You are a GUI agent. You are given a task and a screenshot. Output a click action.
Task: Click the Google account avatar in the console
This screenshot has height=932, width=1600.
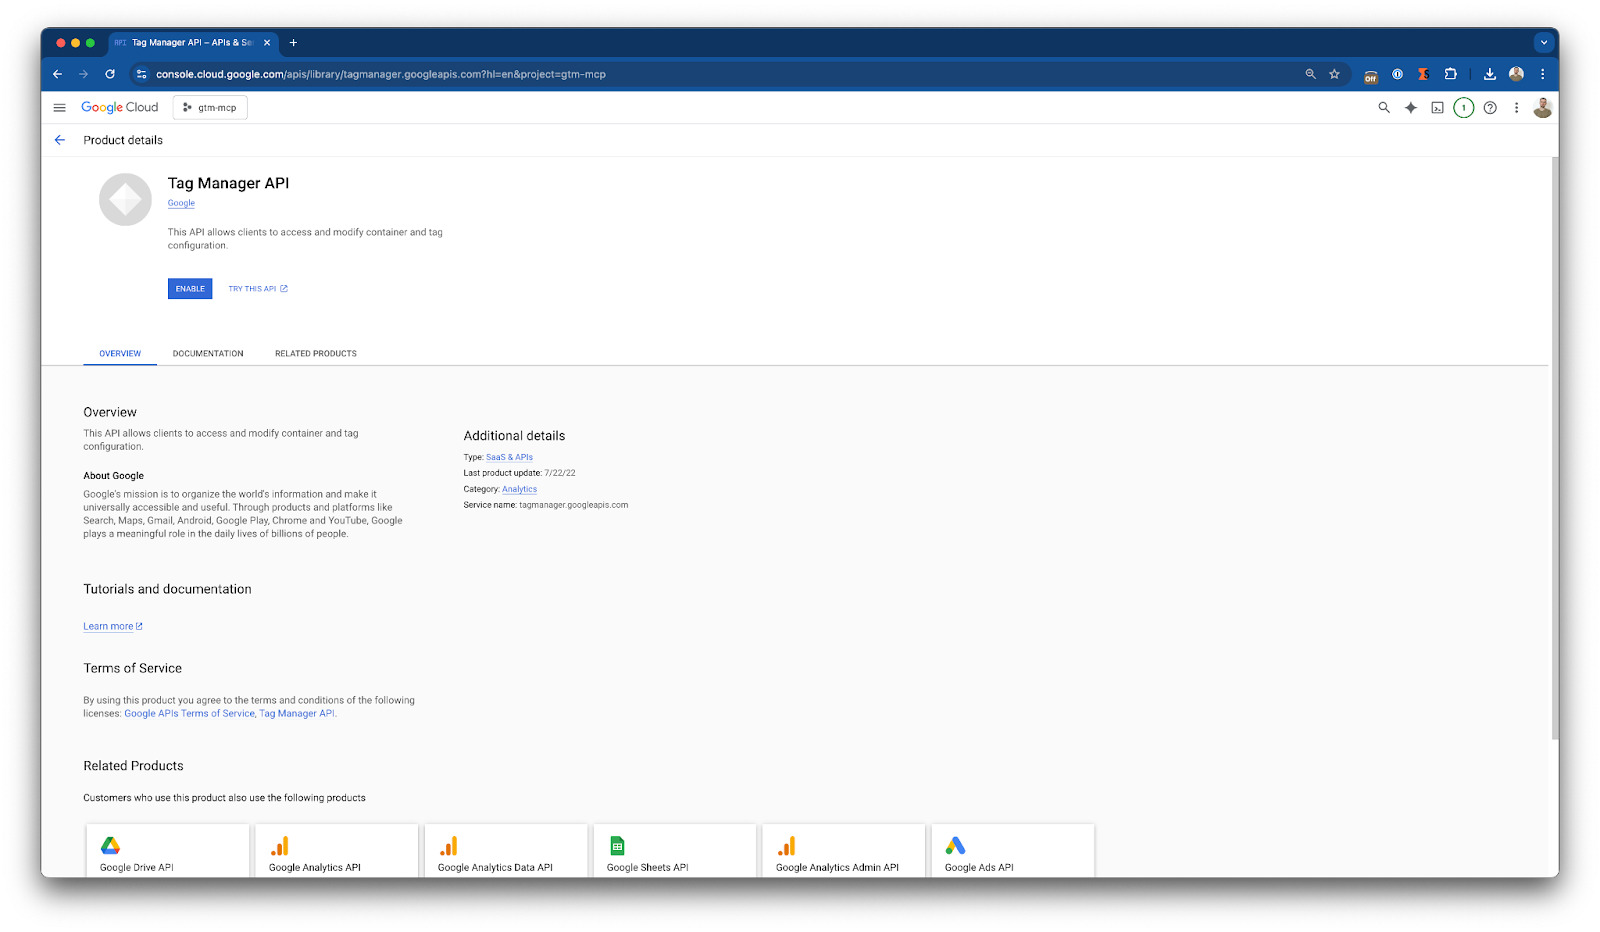1543,108
